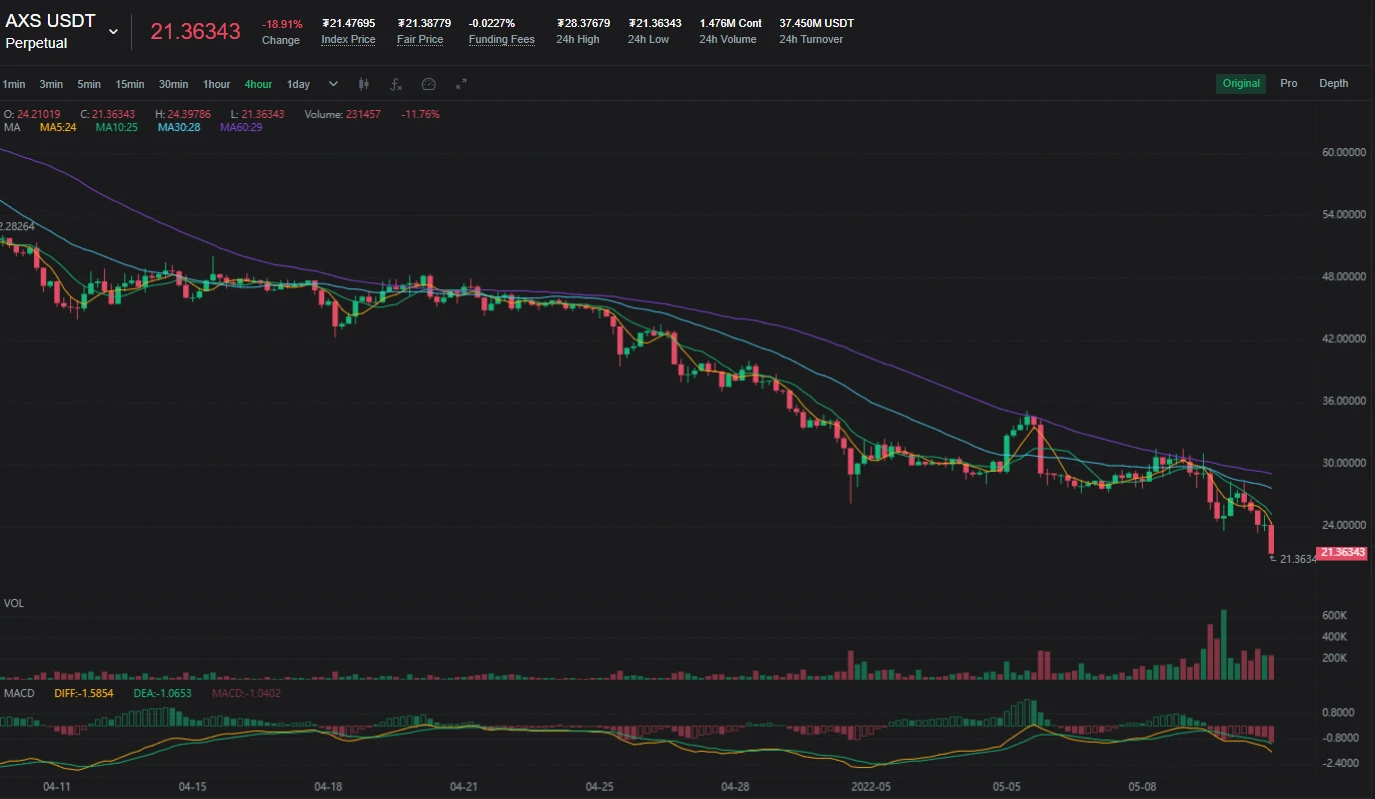The height and width of the screenshot is (799, 1375).
Task: Select the 1day timeframe
Action: point(298,84)
